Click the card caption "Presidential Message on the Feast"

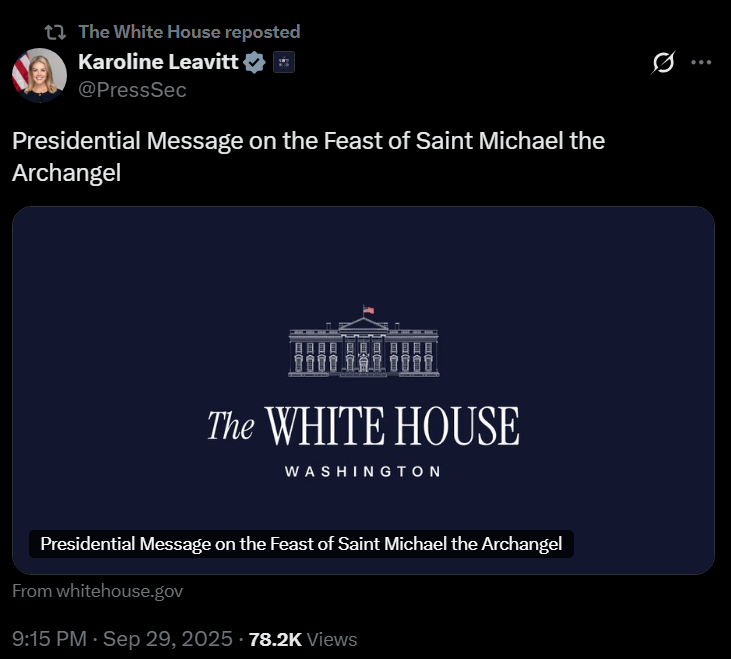(x=301, y=544)
